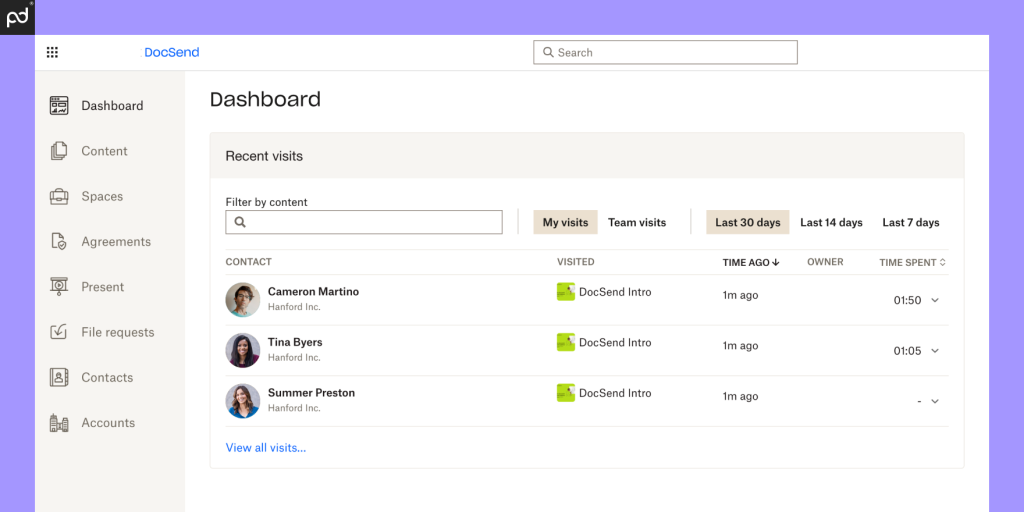This screenshot has height=512, width=1024.
Task: Click the Agreements shield-document icon
Action: pos(59,242)
